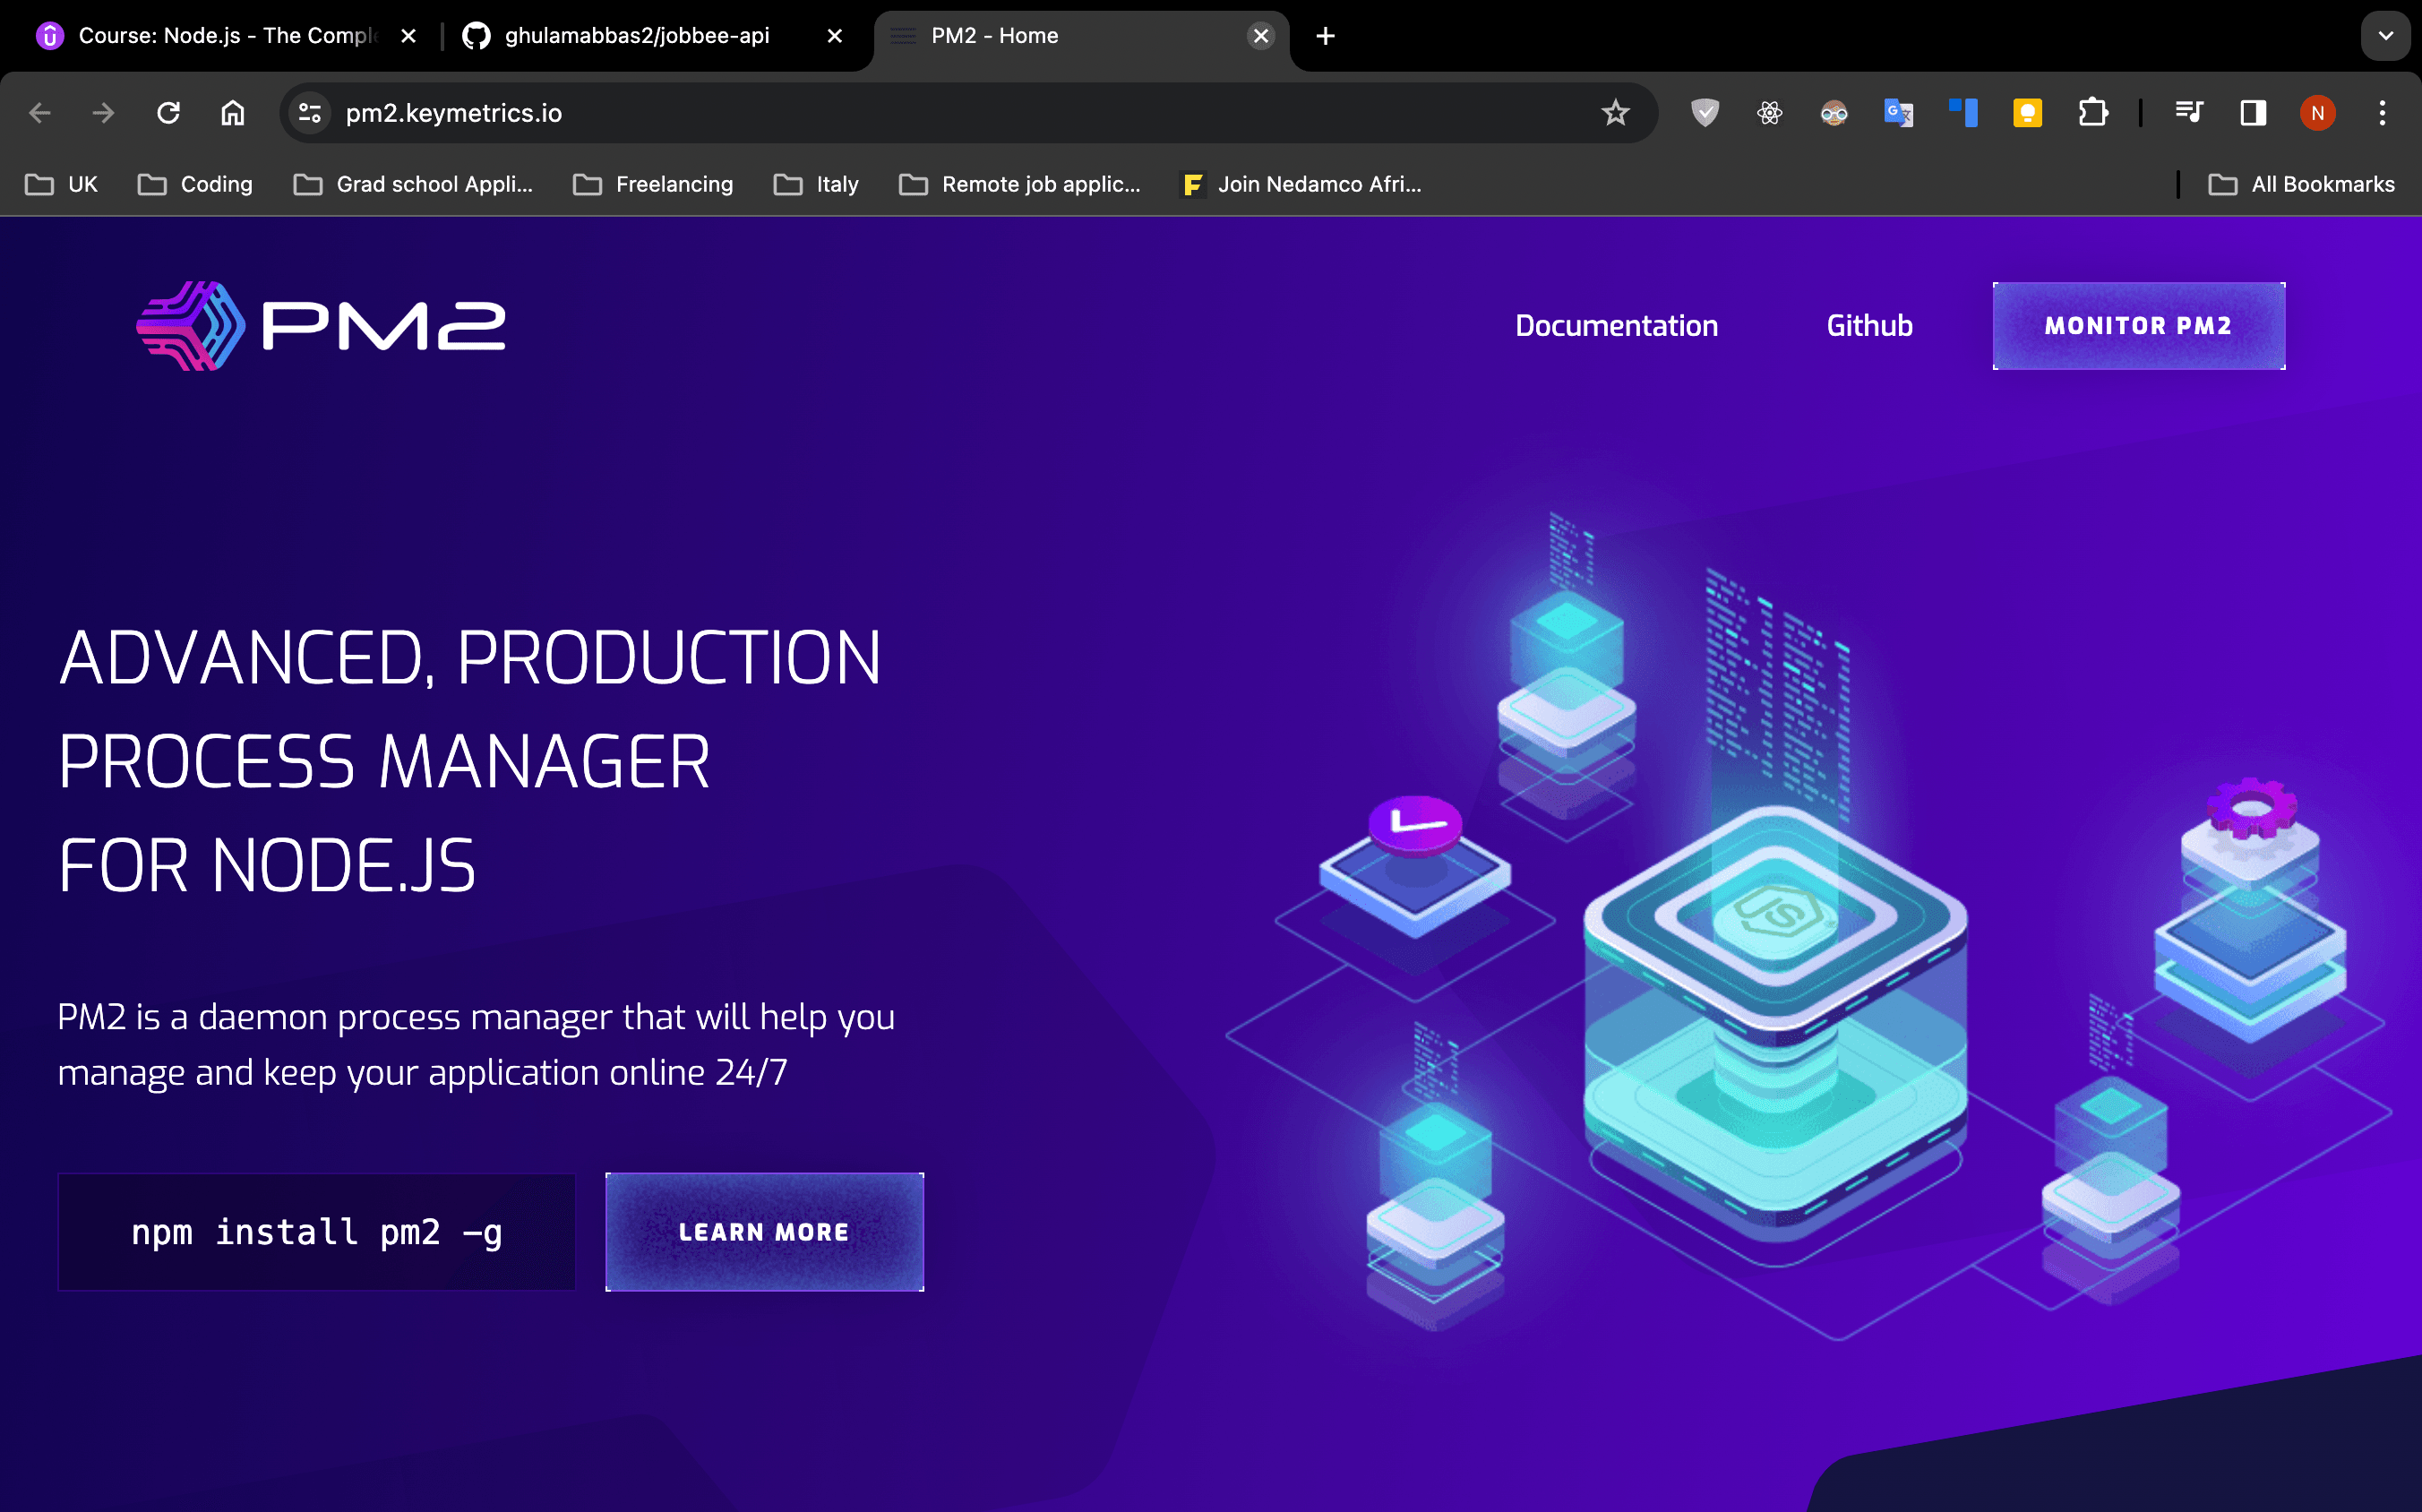Open the browser home page
Viewport: 2422px width, 1512px height.
coord(232,113)
